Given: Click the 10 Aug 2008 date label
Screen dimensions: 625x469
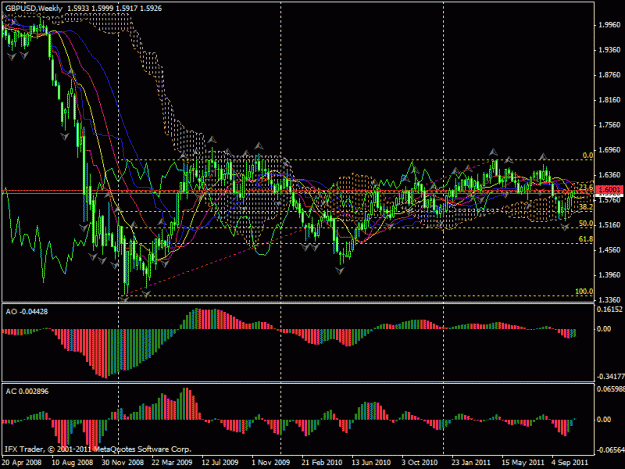Looking at the screenshot, I should (72, 463).
